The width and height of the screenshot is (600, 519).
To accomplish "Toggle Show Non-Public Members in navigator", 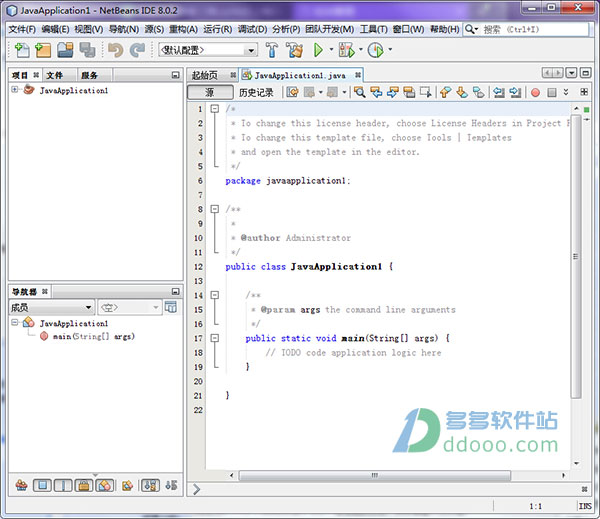I will click(x=84, y=485).
